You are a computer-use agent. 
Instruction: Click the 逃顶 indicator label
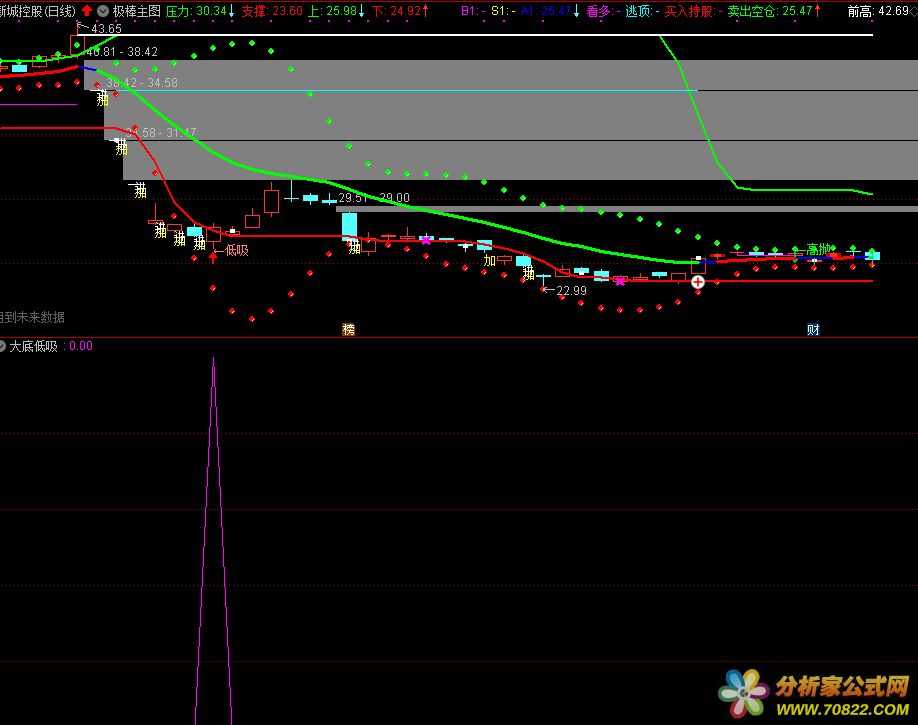pyautogui.click(x=638, y=11)
